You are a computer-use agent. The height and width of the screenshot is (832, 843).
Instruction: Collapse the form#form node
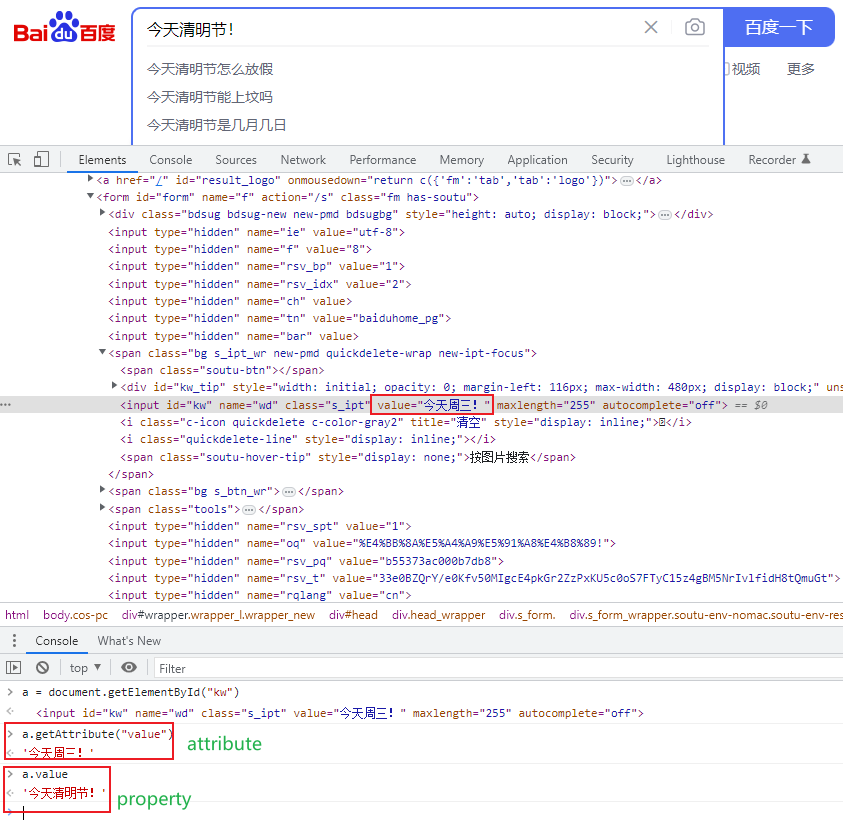90,197
